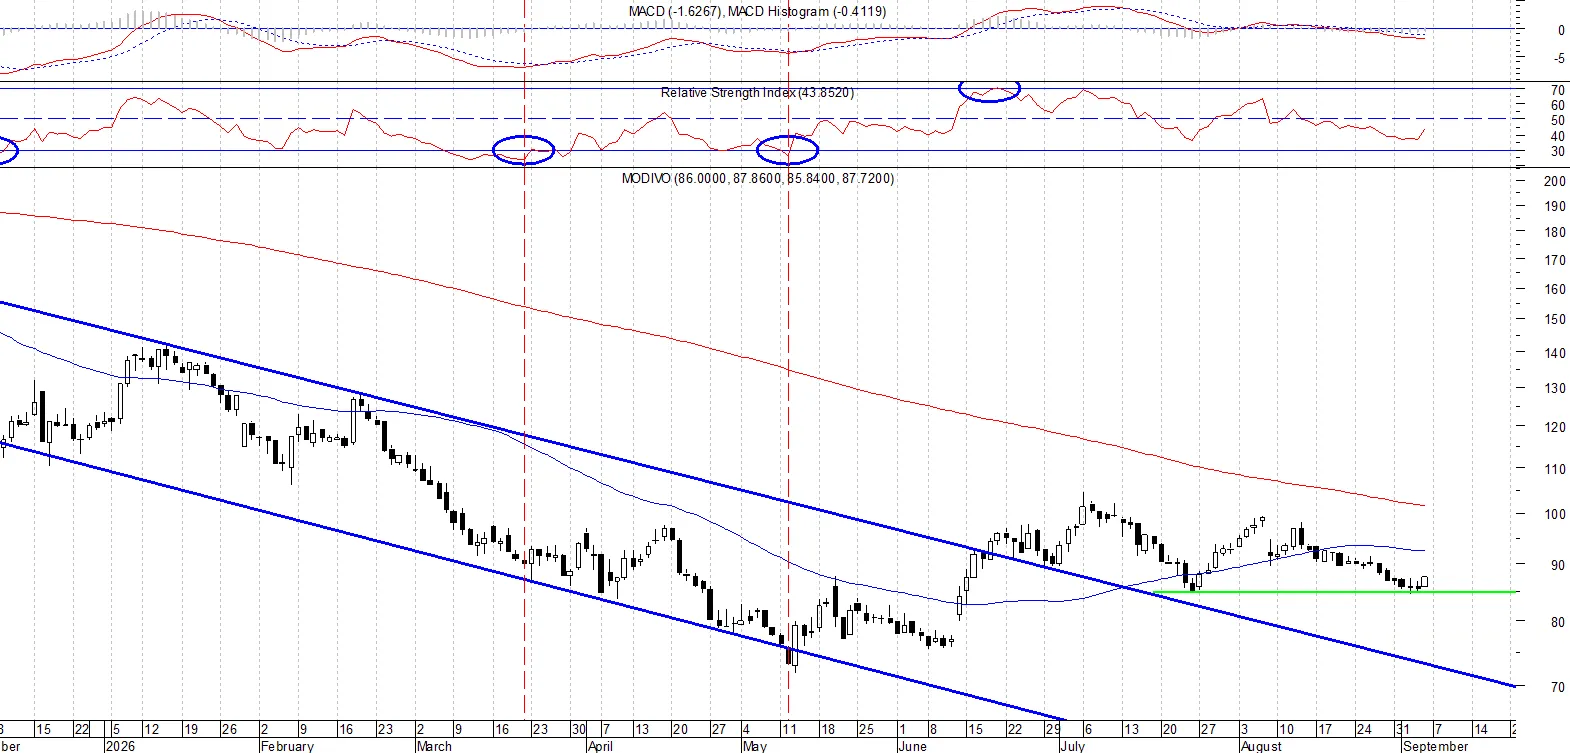Select the 190 price axis value
Viewport: 1570px width, 753px height.
click(x=1555, y=207)
